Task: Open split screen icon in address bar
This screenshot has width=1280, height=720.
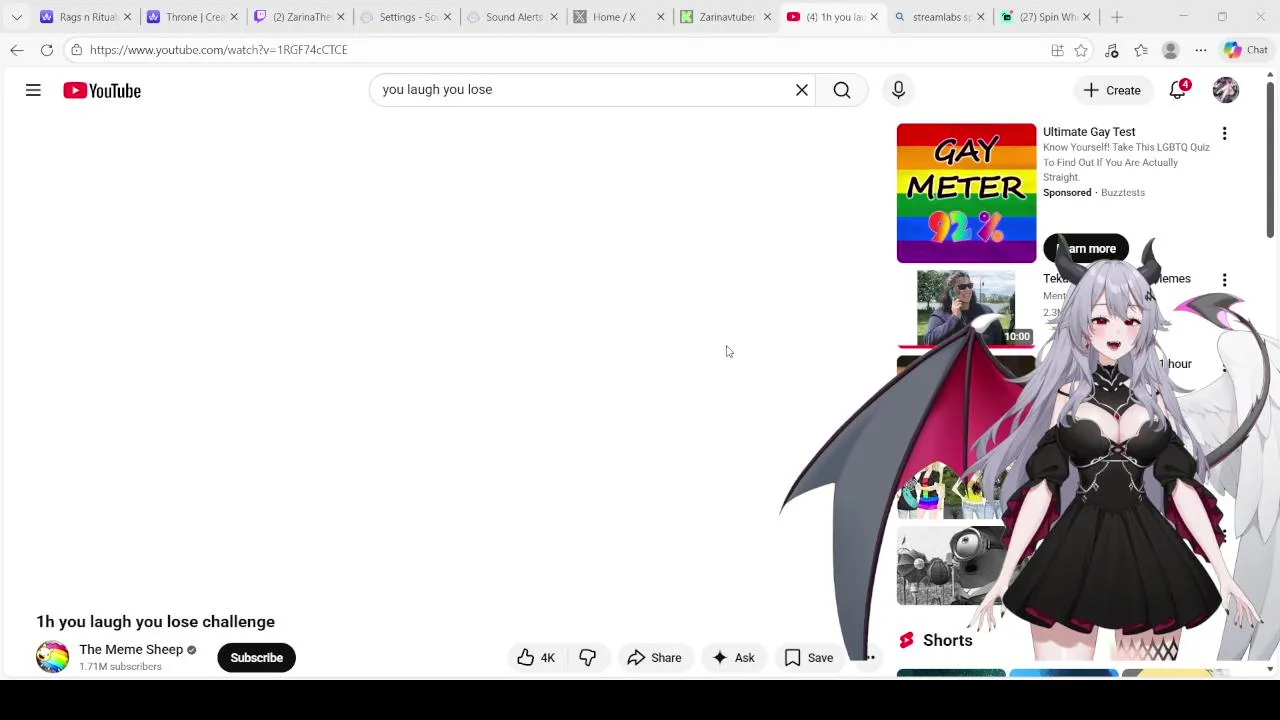Action: tap(1057, 50)
